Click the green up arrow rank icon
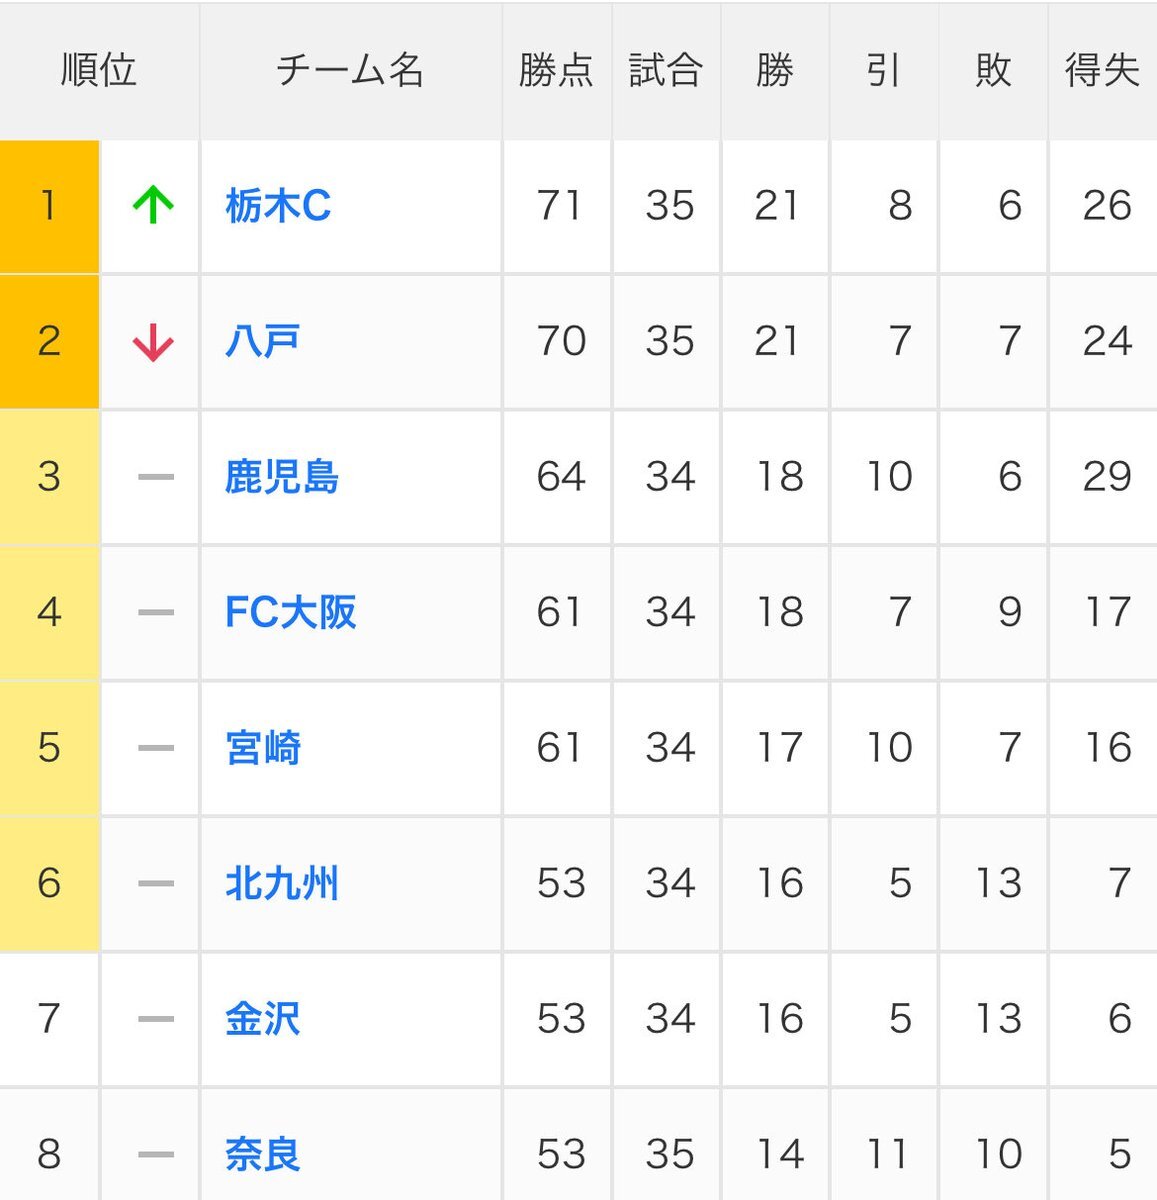This screenshot has width=1157, height=1200. tap(153, 206)
